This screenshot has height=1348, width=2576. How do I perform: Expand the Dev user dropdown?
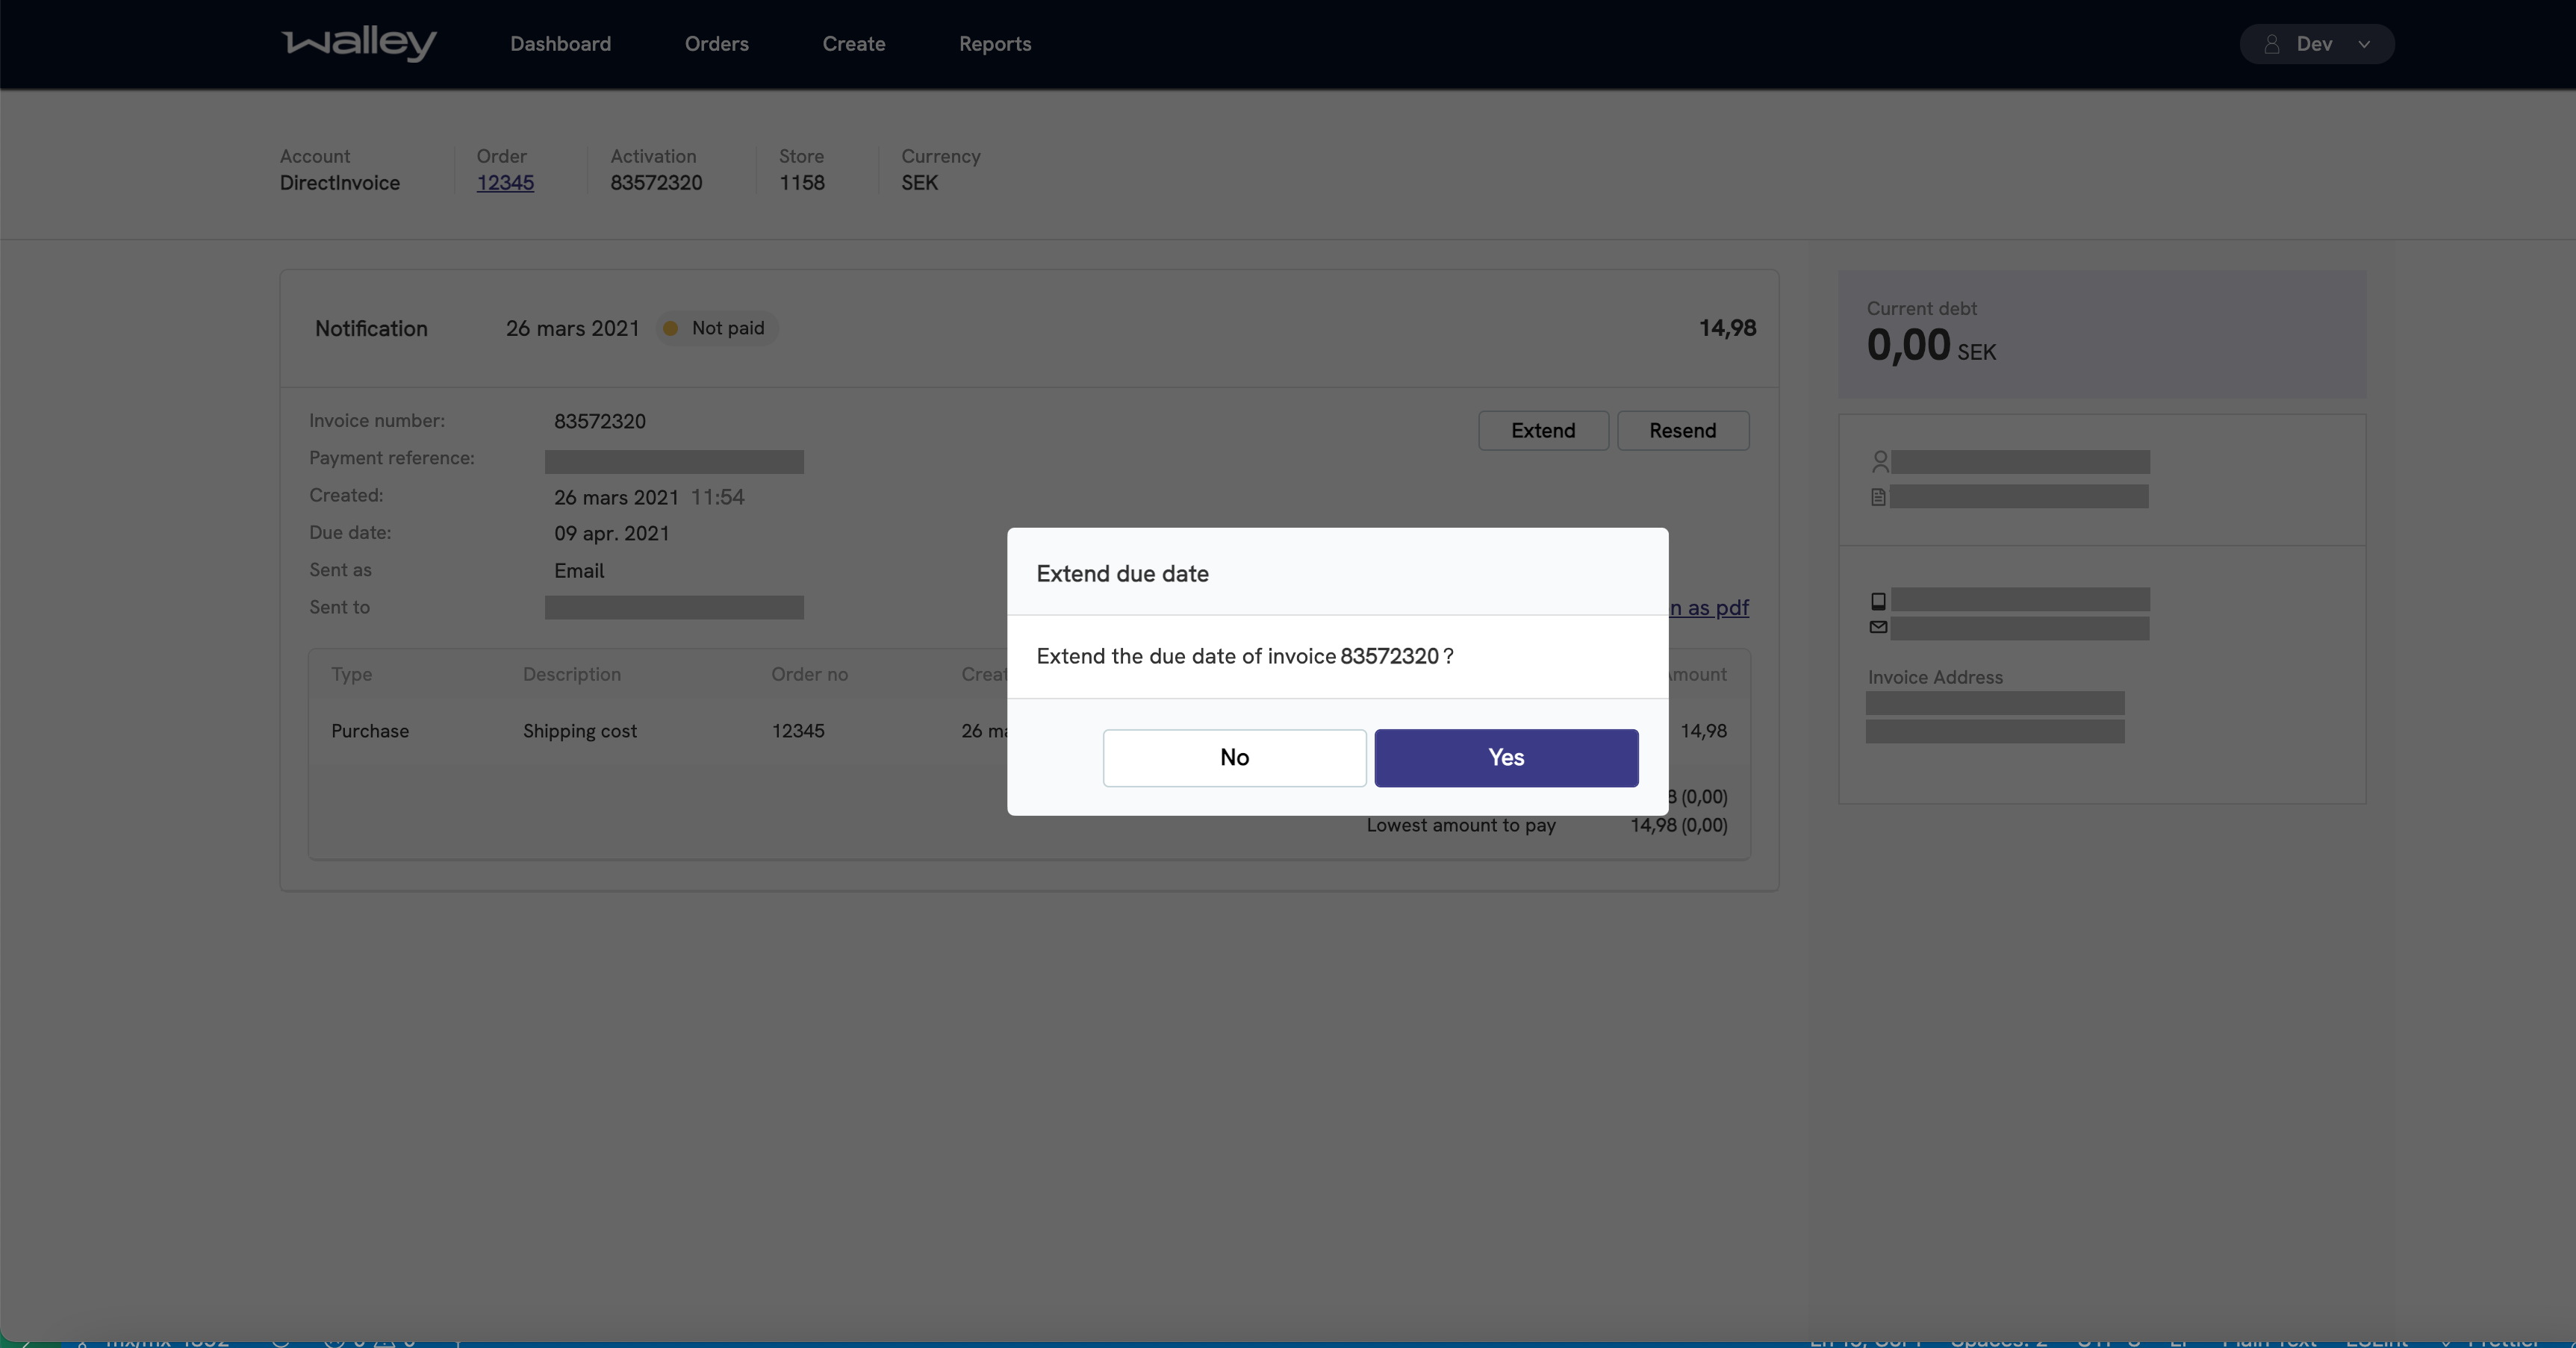(2316, 44)
